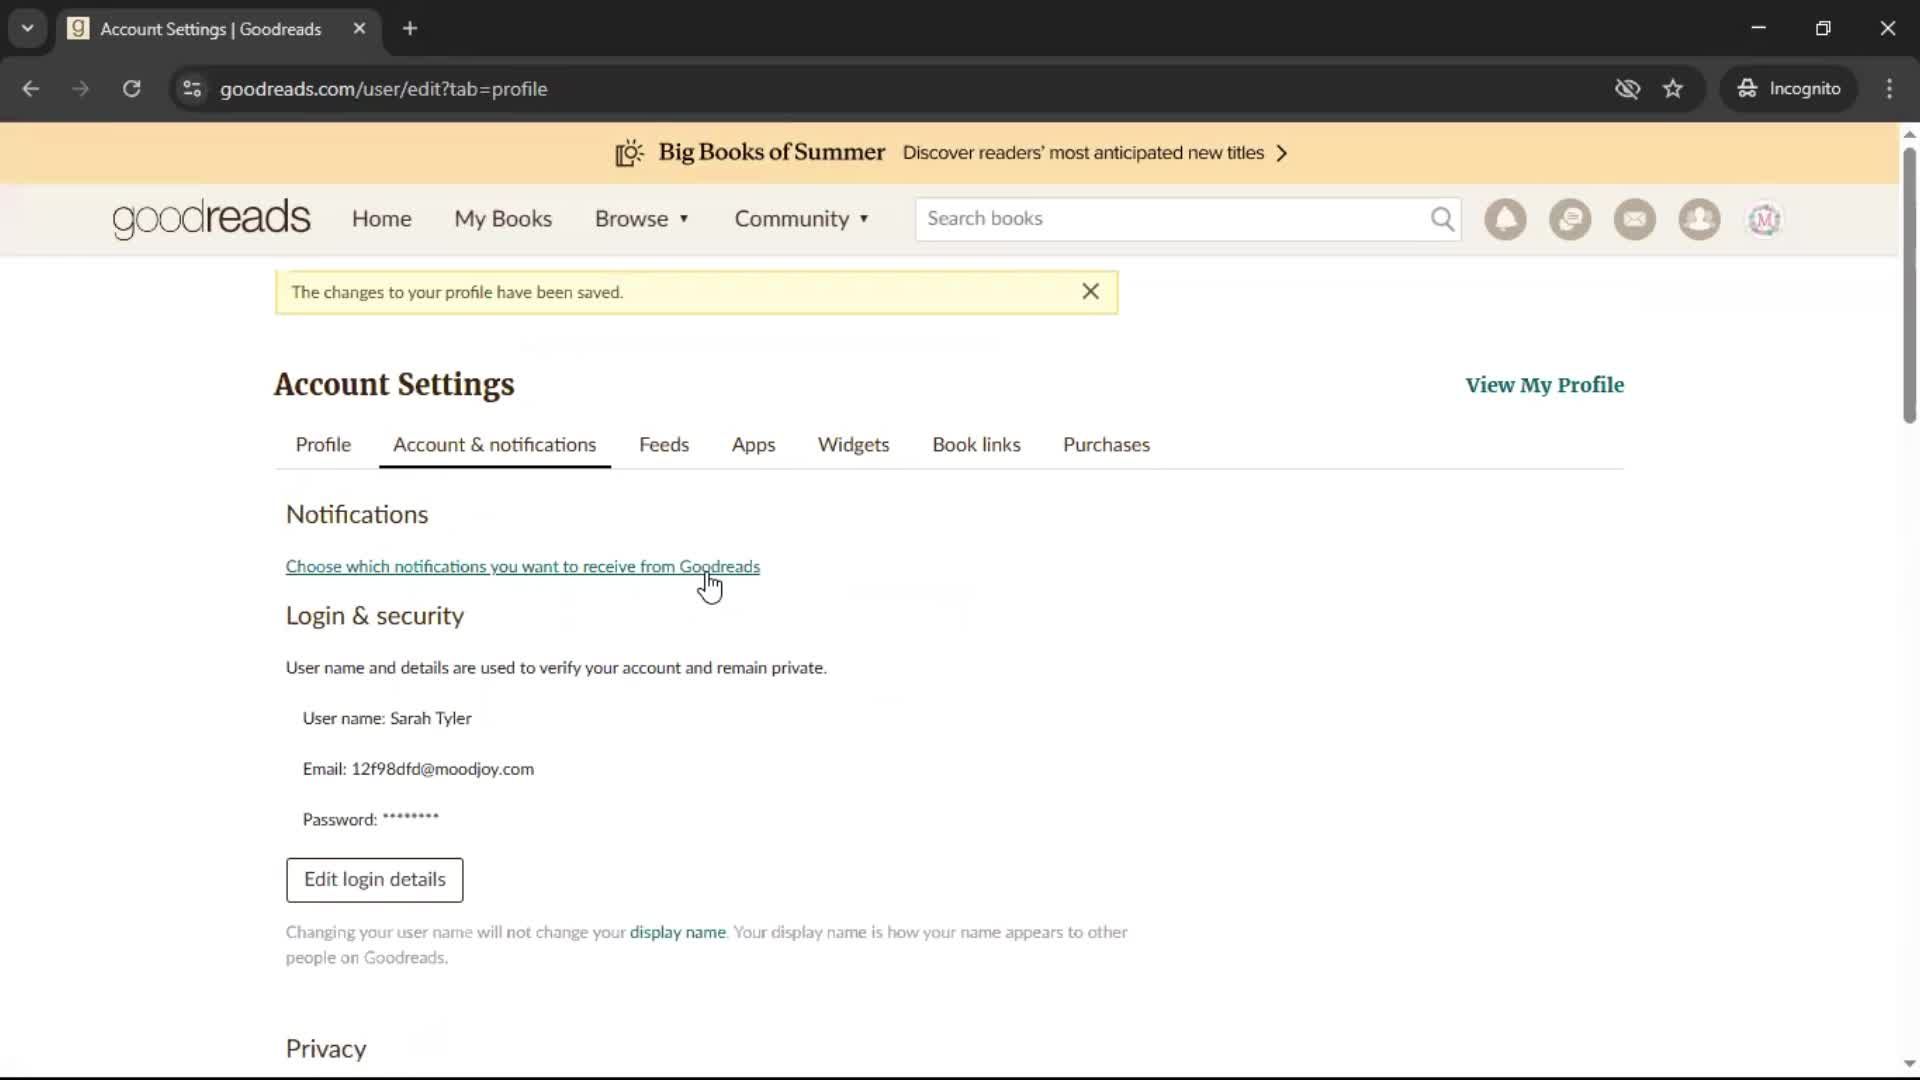Click the search magnifier icon

click(x=1442, y=219)
